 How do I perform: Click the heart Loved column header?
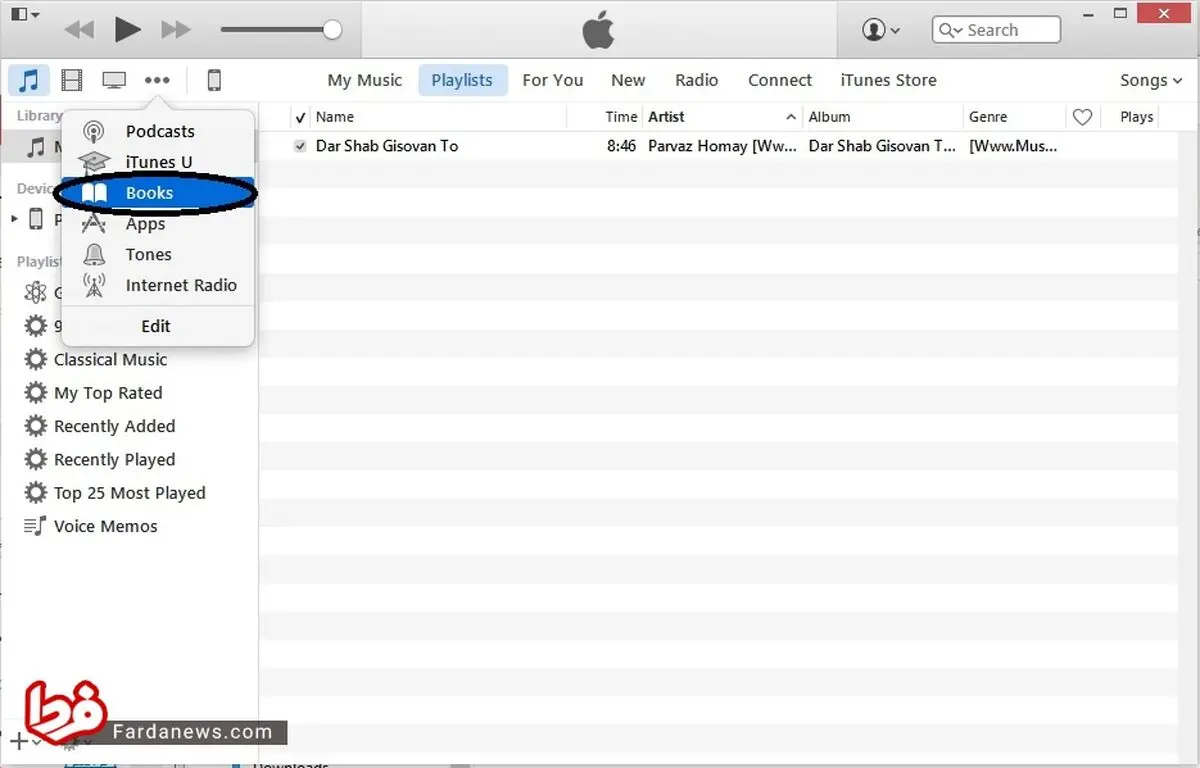1082,117
